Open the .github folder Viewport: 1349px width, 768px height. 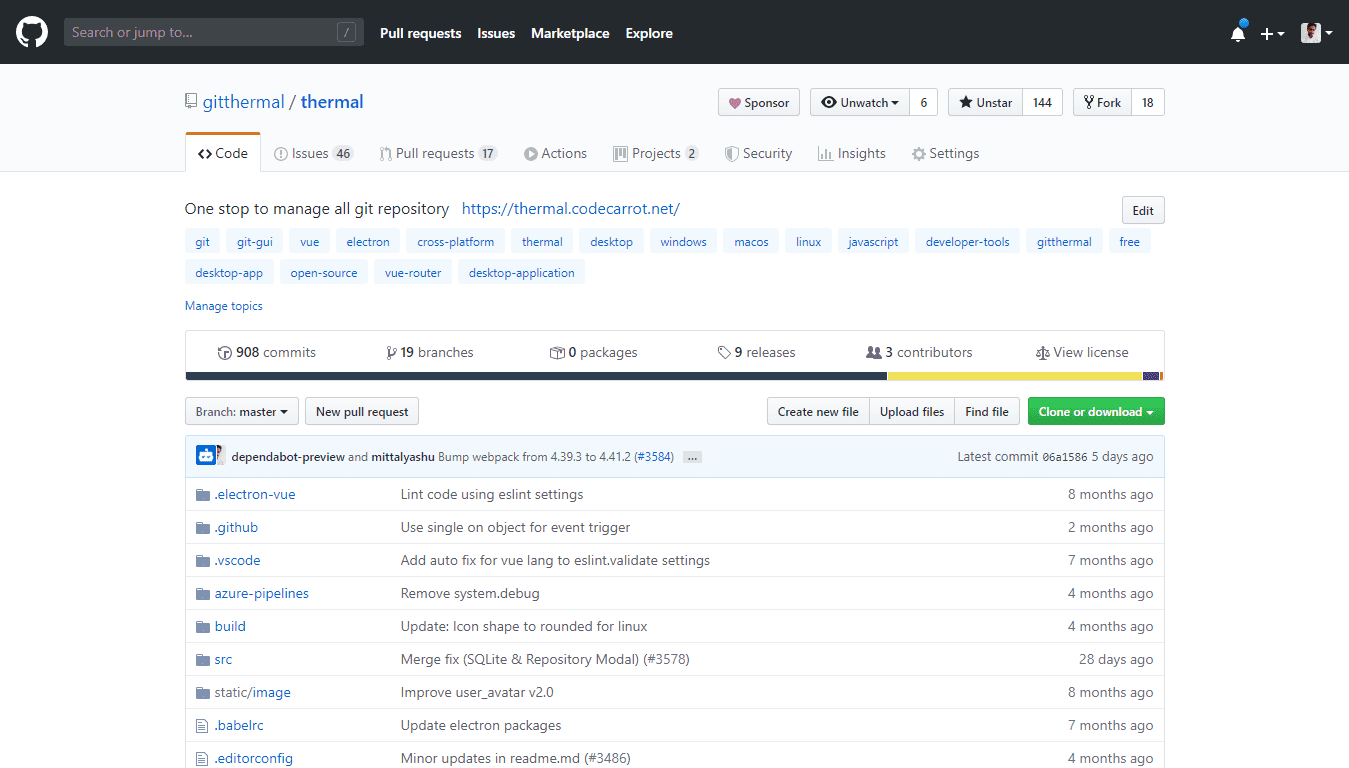(236, 527)
